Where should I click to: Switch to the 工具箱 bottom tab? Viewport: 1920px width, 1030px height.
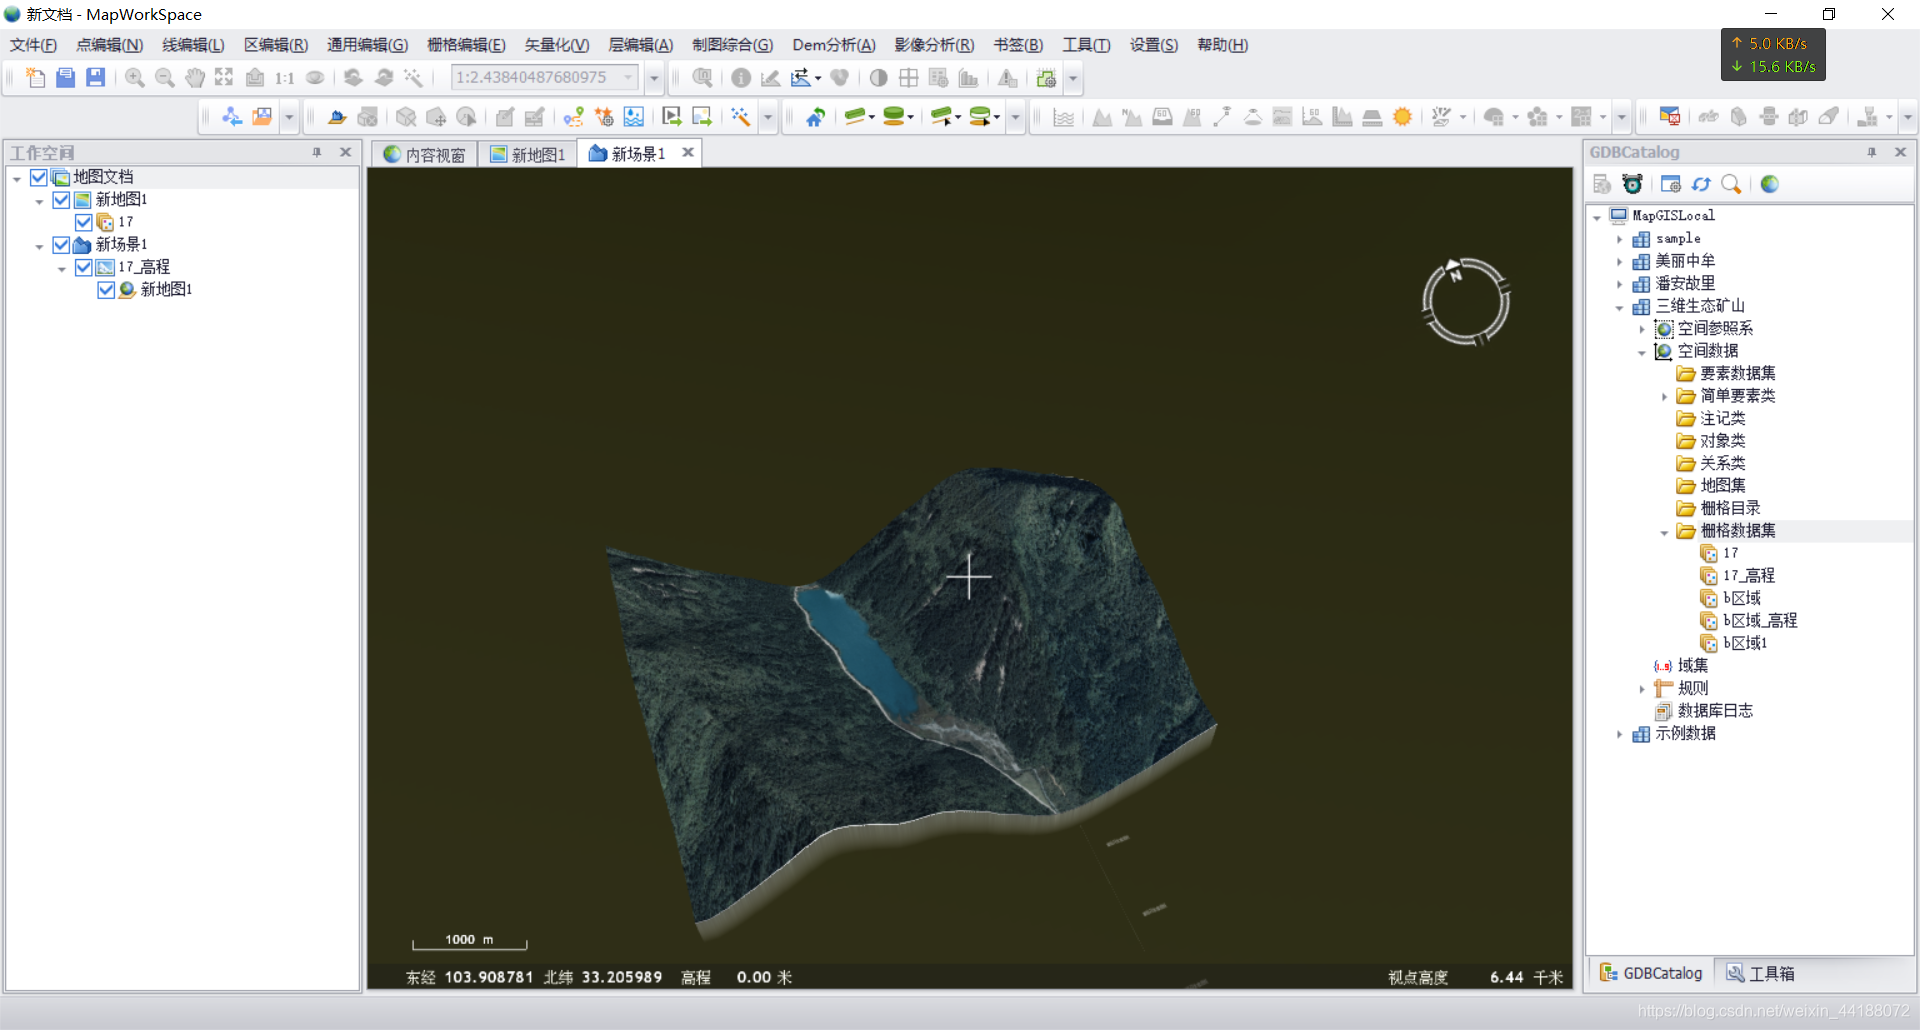click(1761, 973)
